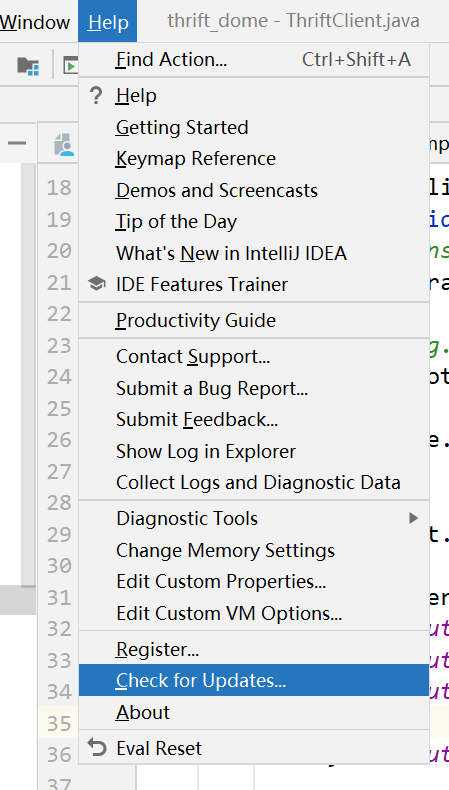This screenshot has height=790, width=449.
Task: Click the project structure folder icon in toolbar
Action: tap(28, 65)
